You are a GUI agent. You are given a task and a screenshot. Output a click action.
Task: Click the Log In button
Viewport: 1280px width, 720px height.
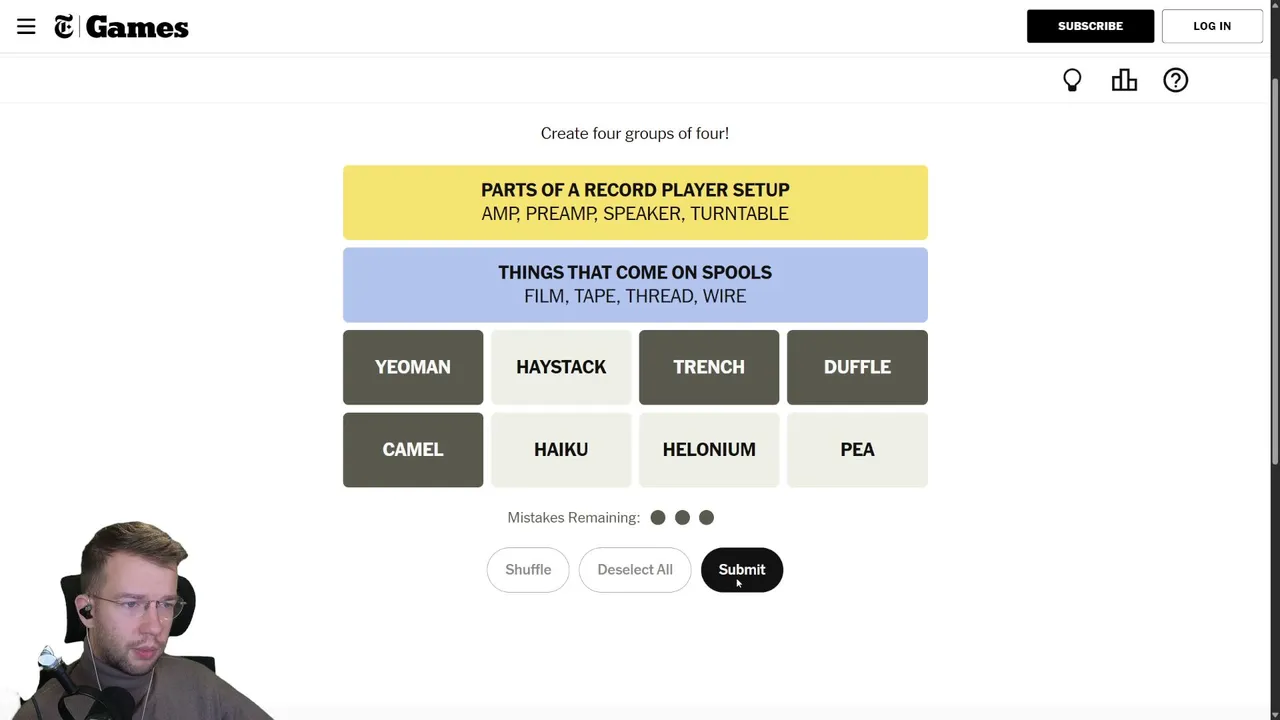[x=1212, y=26]
